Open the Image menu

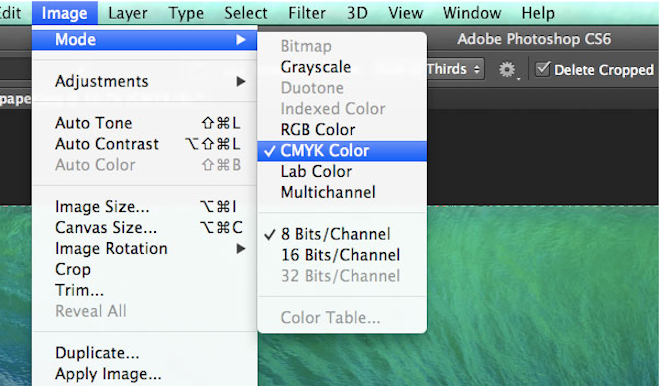(x=65, y=13)
